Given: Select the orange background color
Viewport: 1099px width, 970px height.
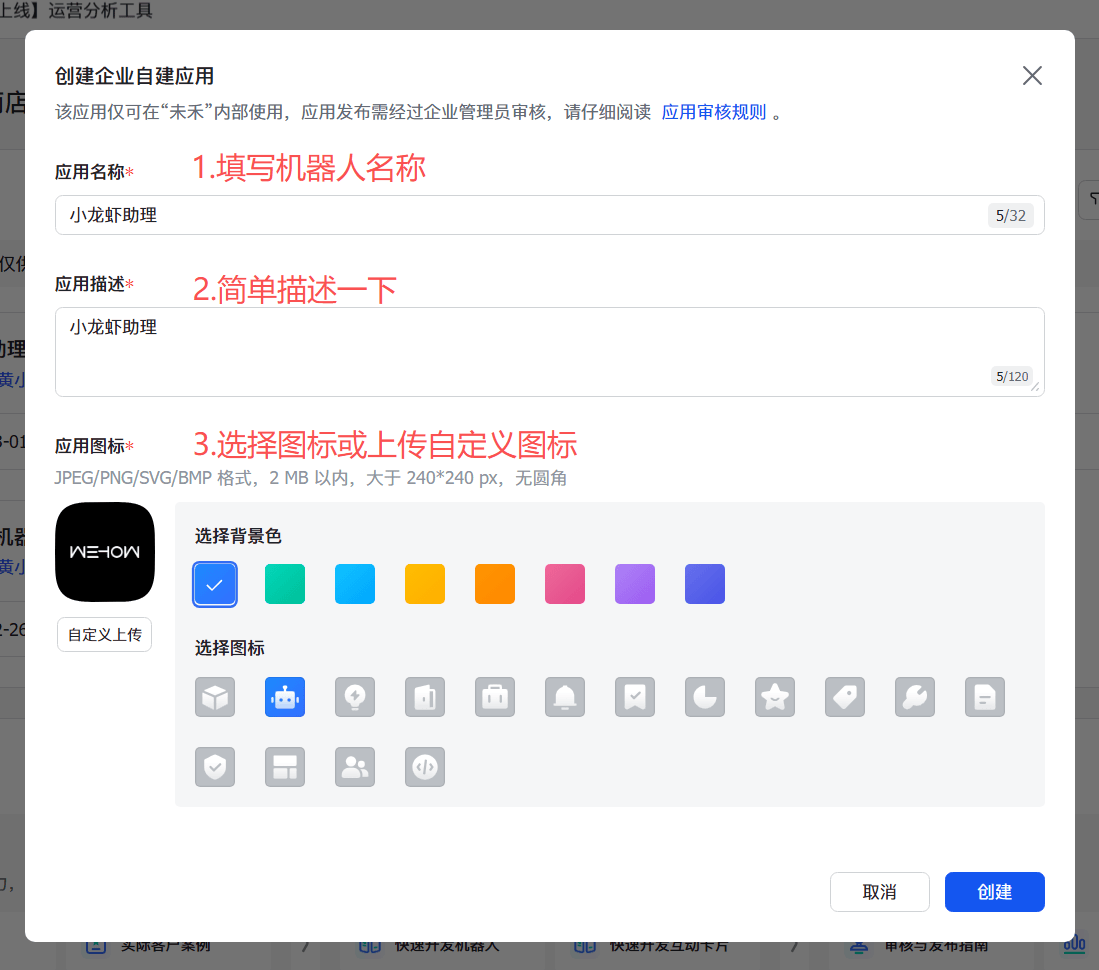Looking at the screenshot, I should [x=495, y=584].
